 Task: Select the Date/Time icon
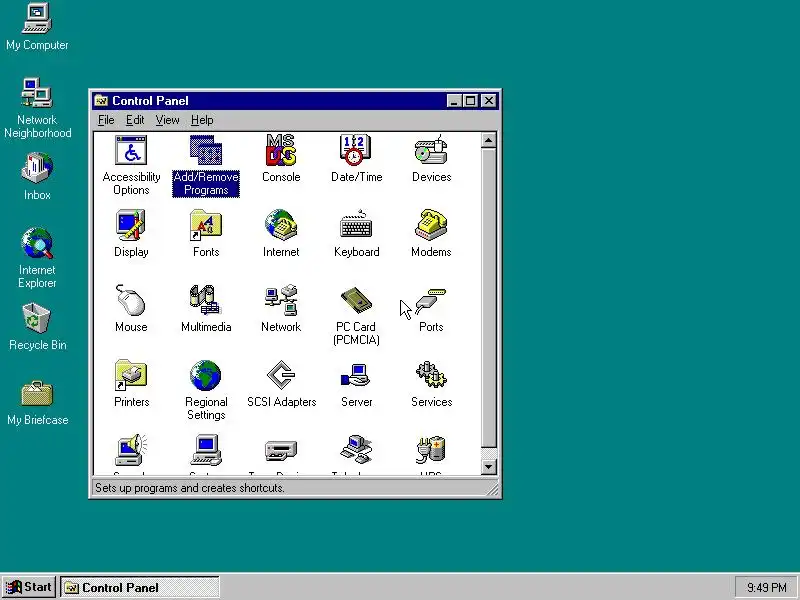coord(356,150)
